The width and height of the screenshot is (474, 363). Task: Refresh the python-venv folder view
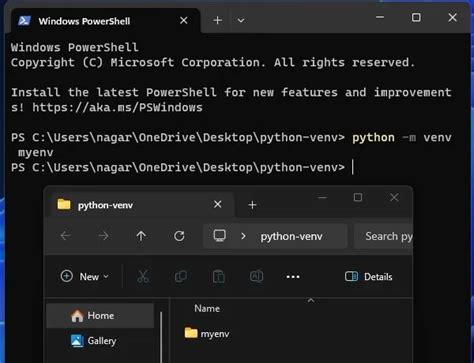(x=179, y=236)
